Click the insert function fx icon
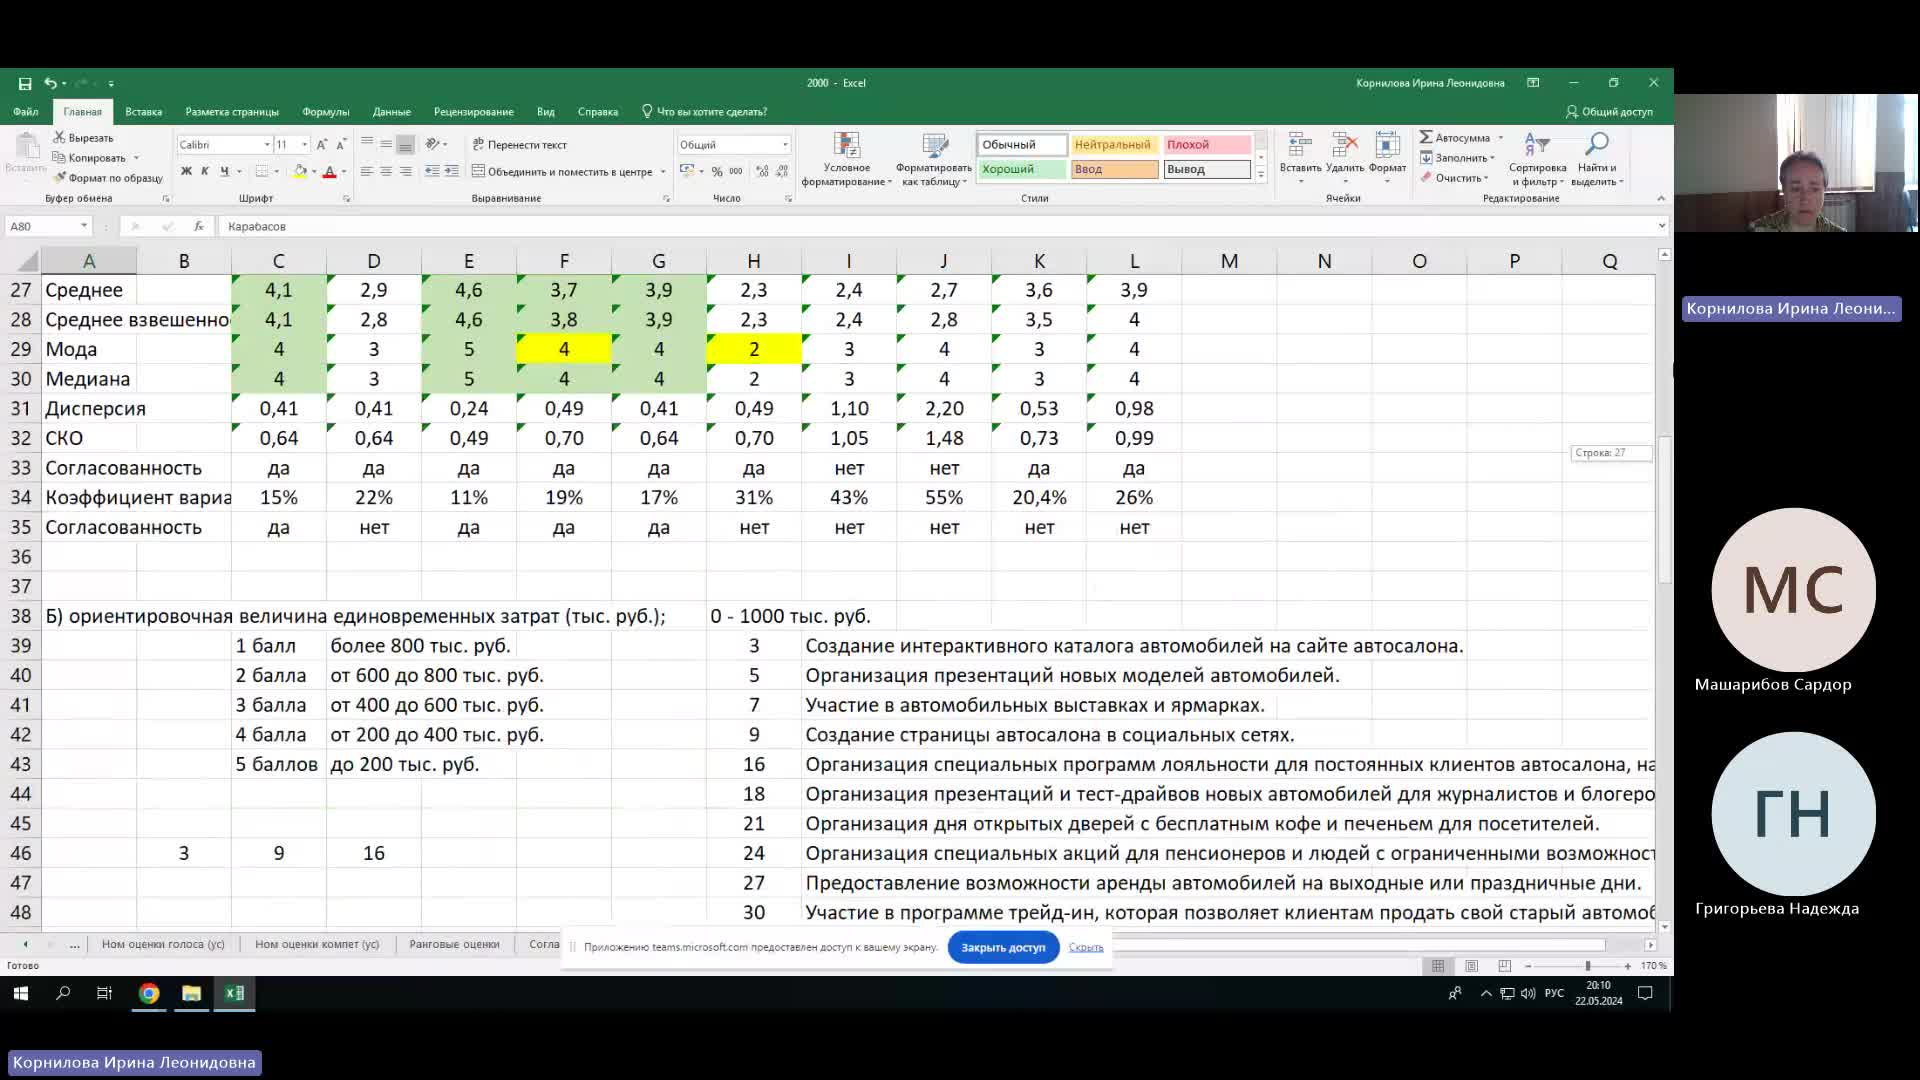 (199, 227)
